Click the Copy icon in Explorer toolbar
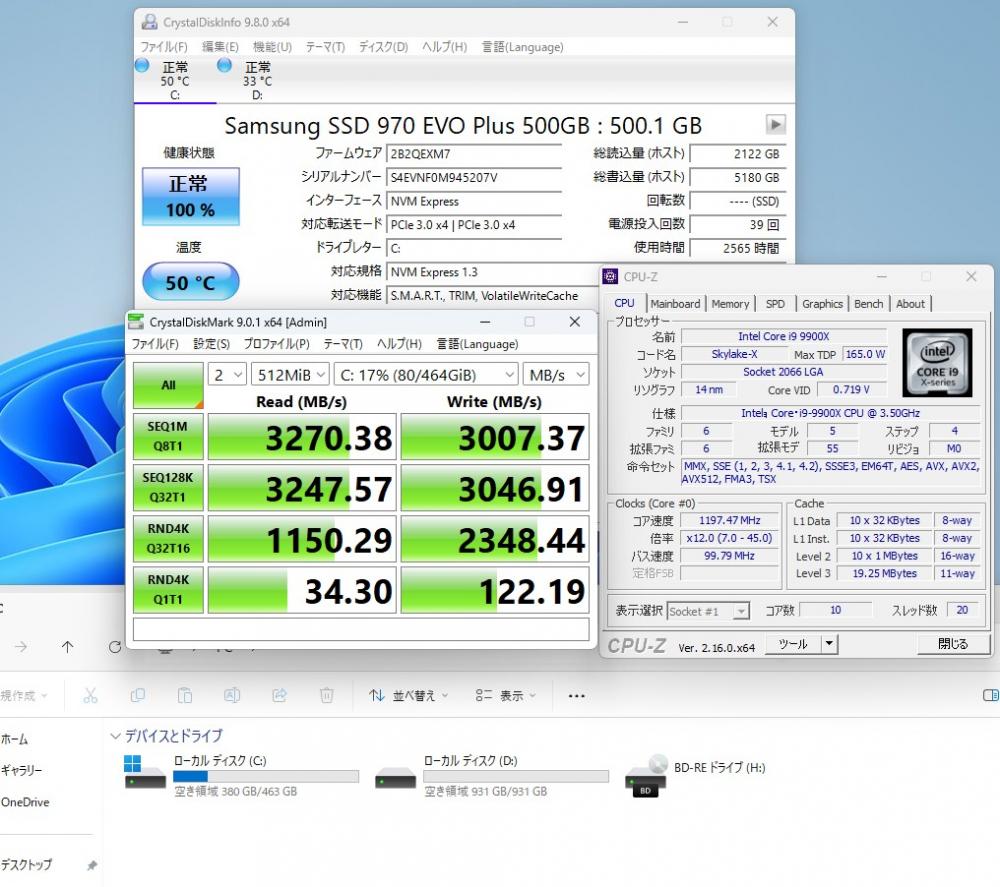The image size is (1000, 887). (138, 695)
